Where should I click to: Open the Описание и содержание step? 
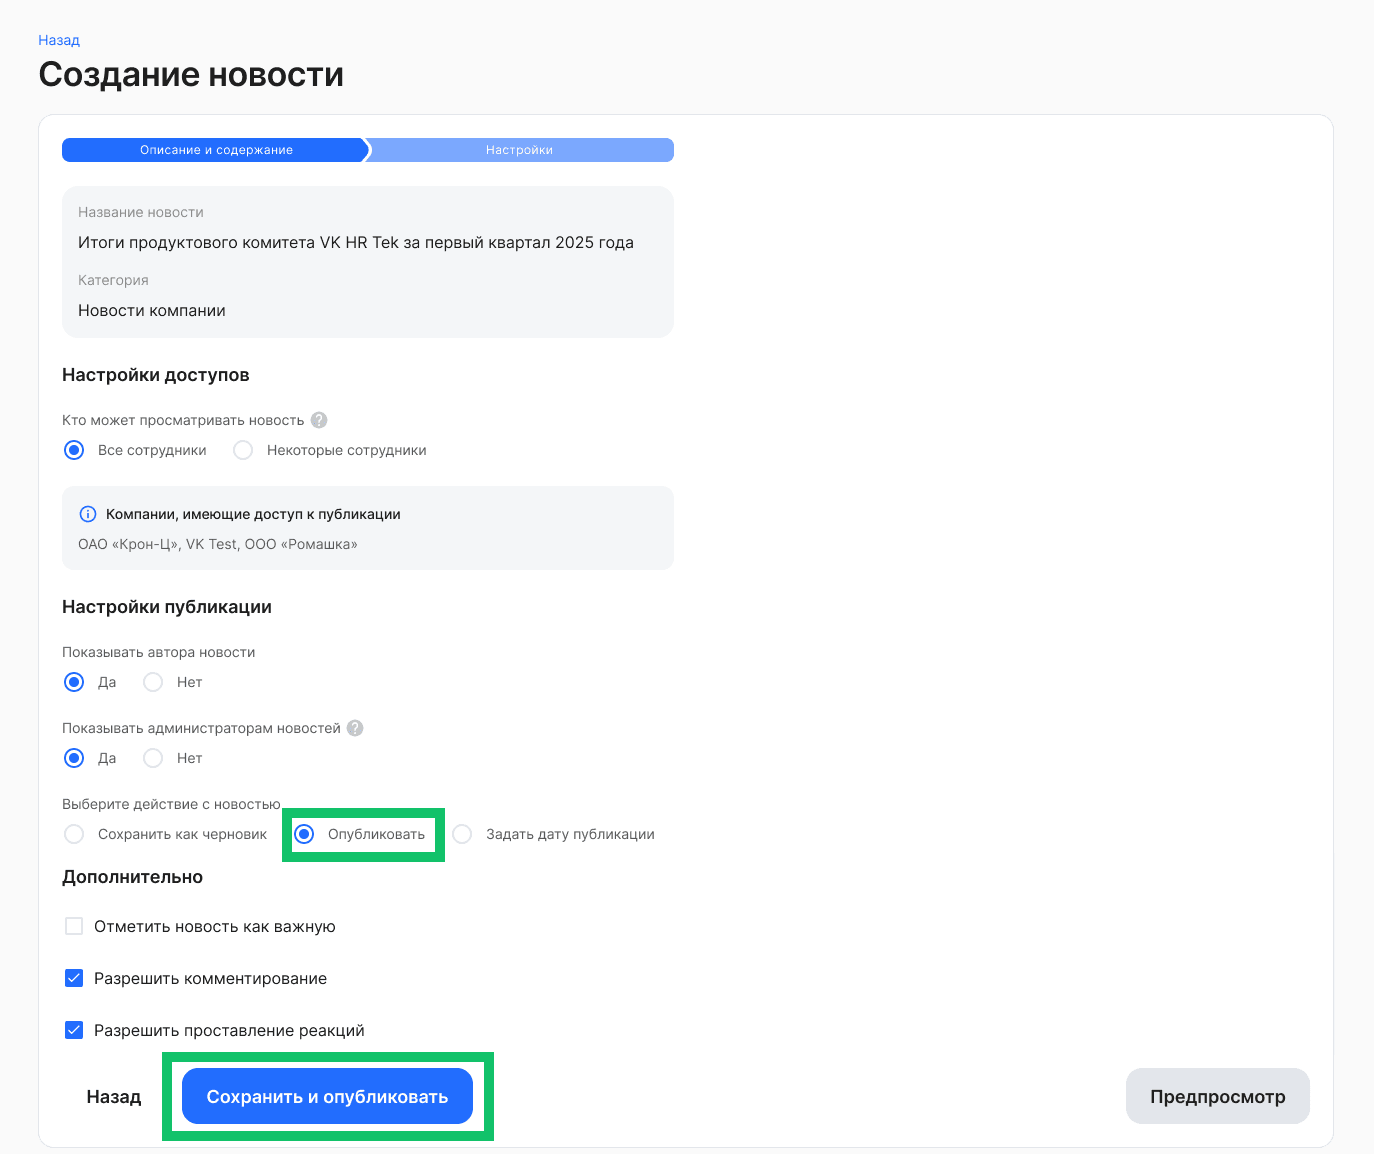point(214,149)
